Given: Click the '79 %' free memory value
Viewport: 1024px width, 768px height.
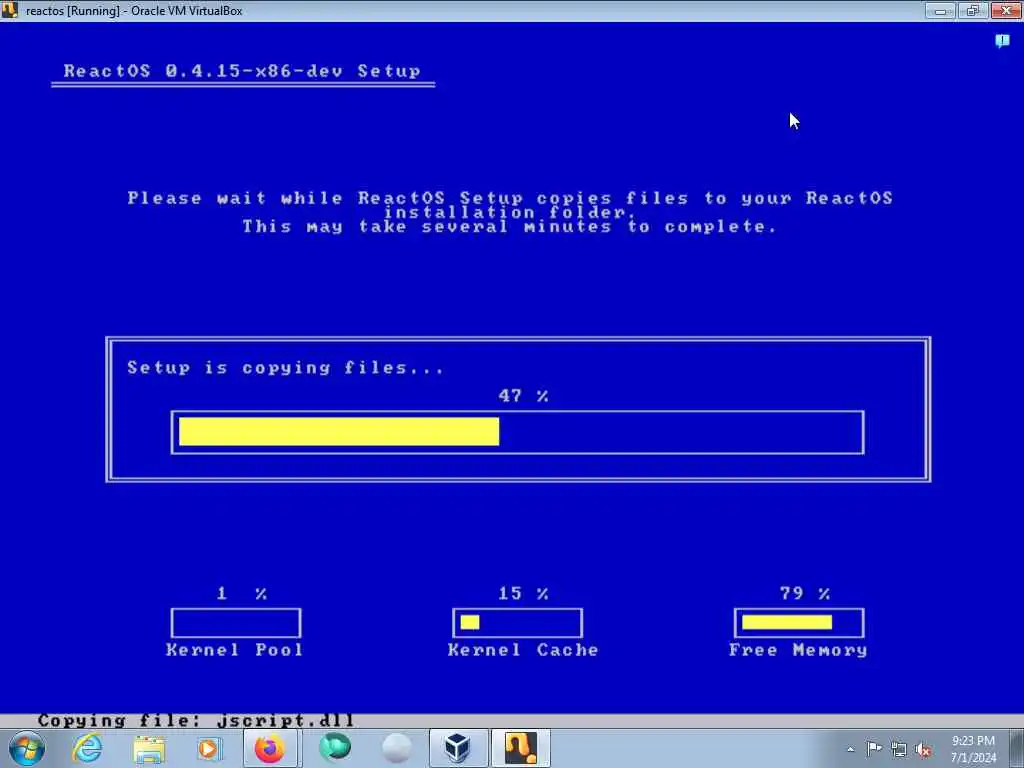Looking at the screenshot, I should 805,594.
